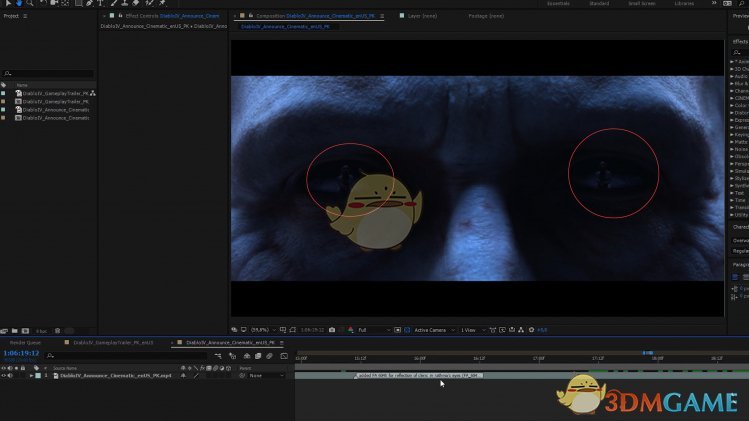Mute audio of DiabloIV_Announce_Cinematic layer
Screen dimensions: 749x421
tap(10, 376)
